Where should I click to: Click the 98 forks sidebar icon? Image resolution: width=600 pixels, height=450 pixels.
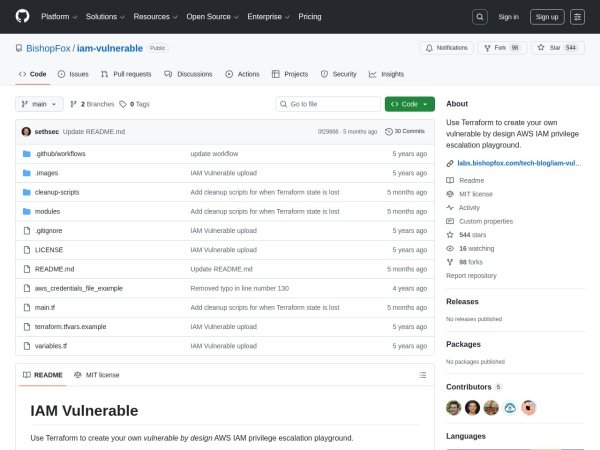point(450,262)
